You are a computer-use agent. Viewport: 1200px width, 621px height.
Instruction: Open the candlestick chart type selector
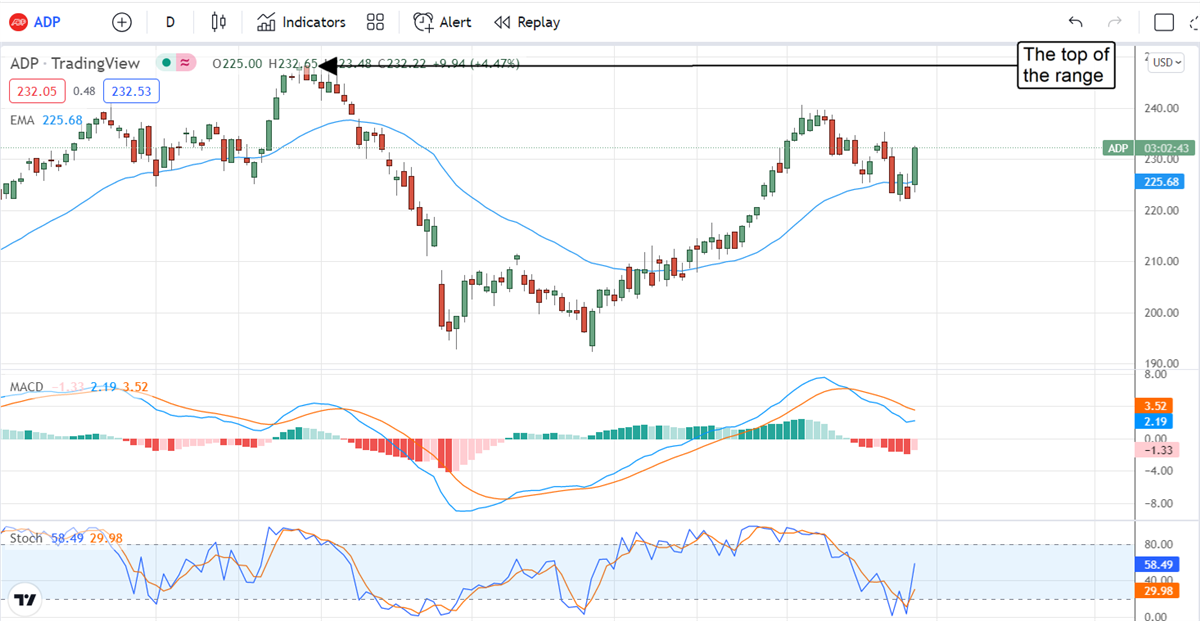point(219,22)
